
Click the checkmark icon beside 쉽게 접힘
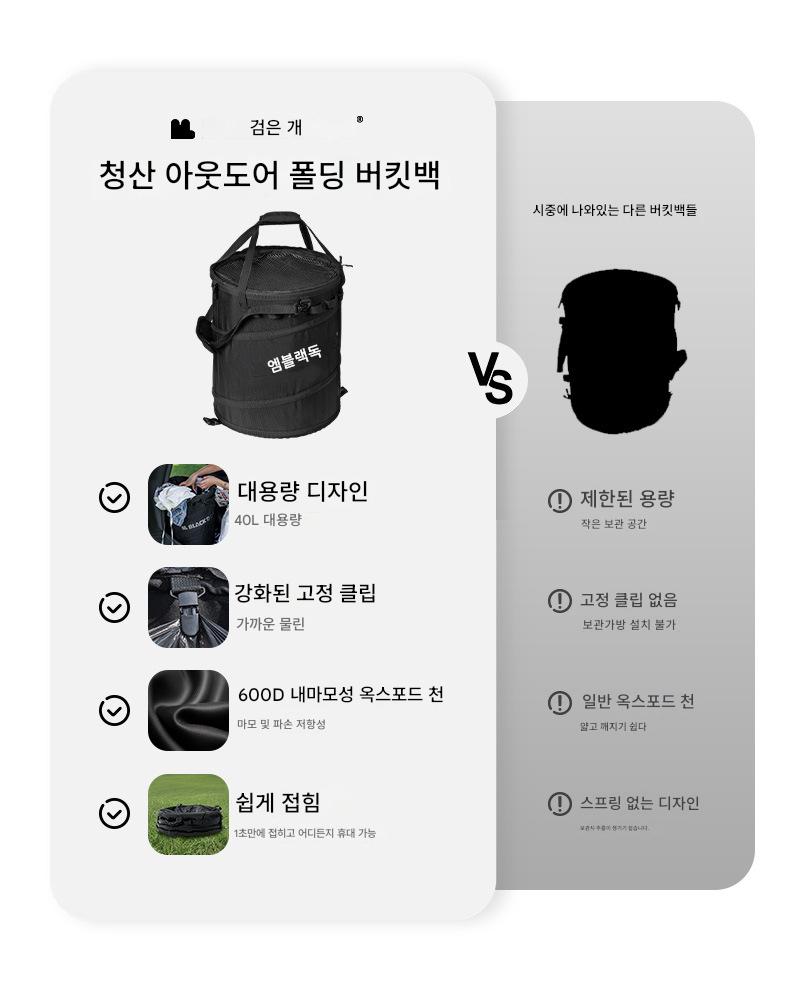pyautogui.click(x=115, y=814)
